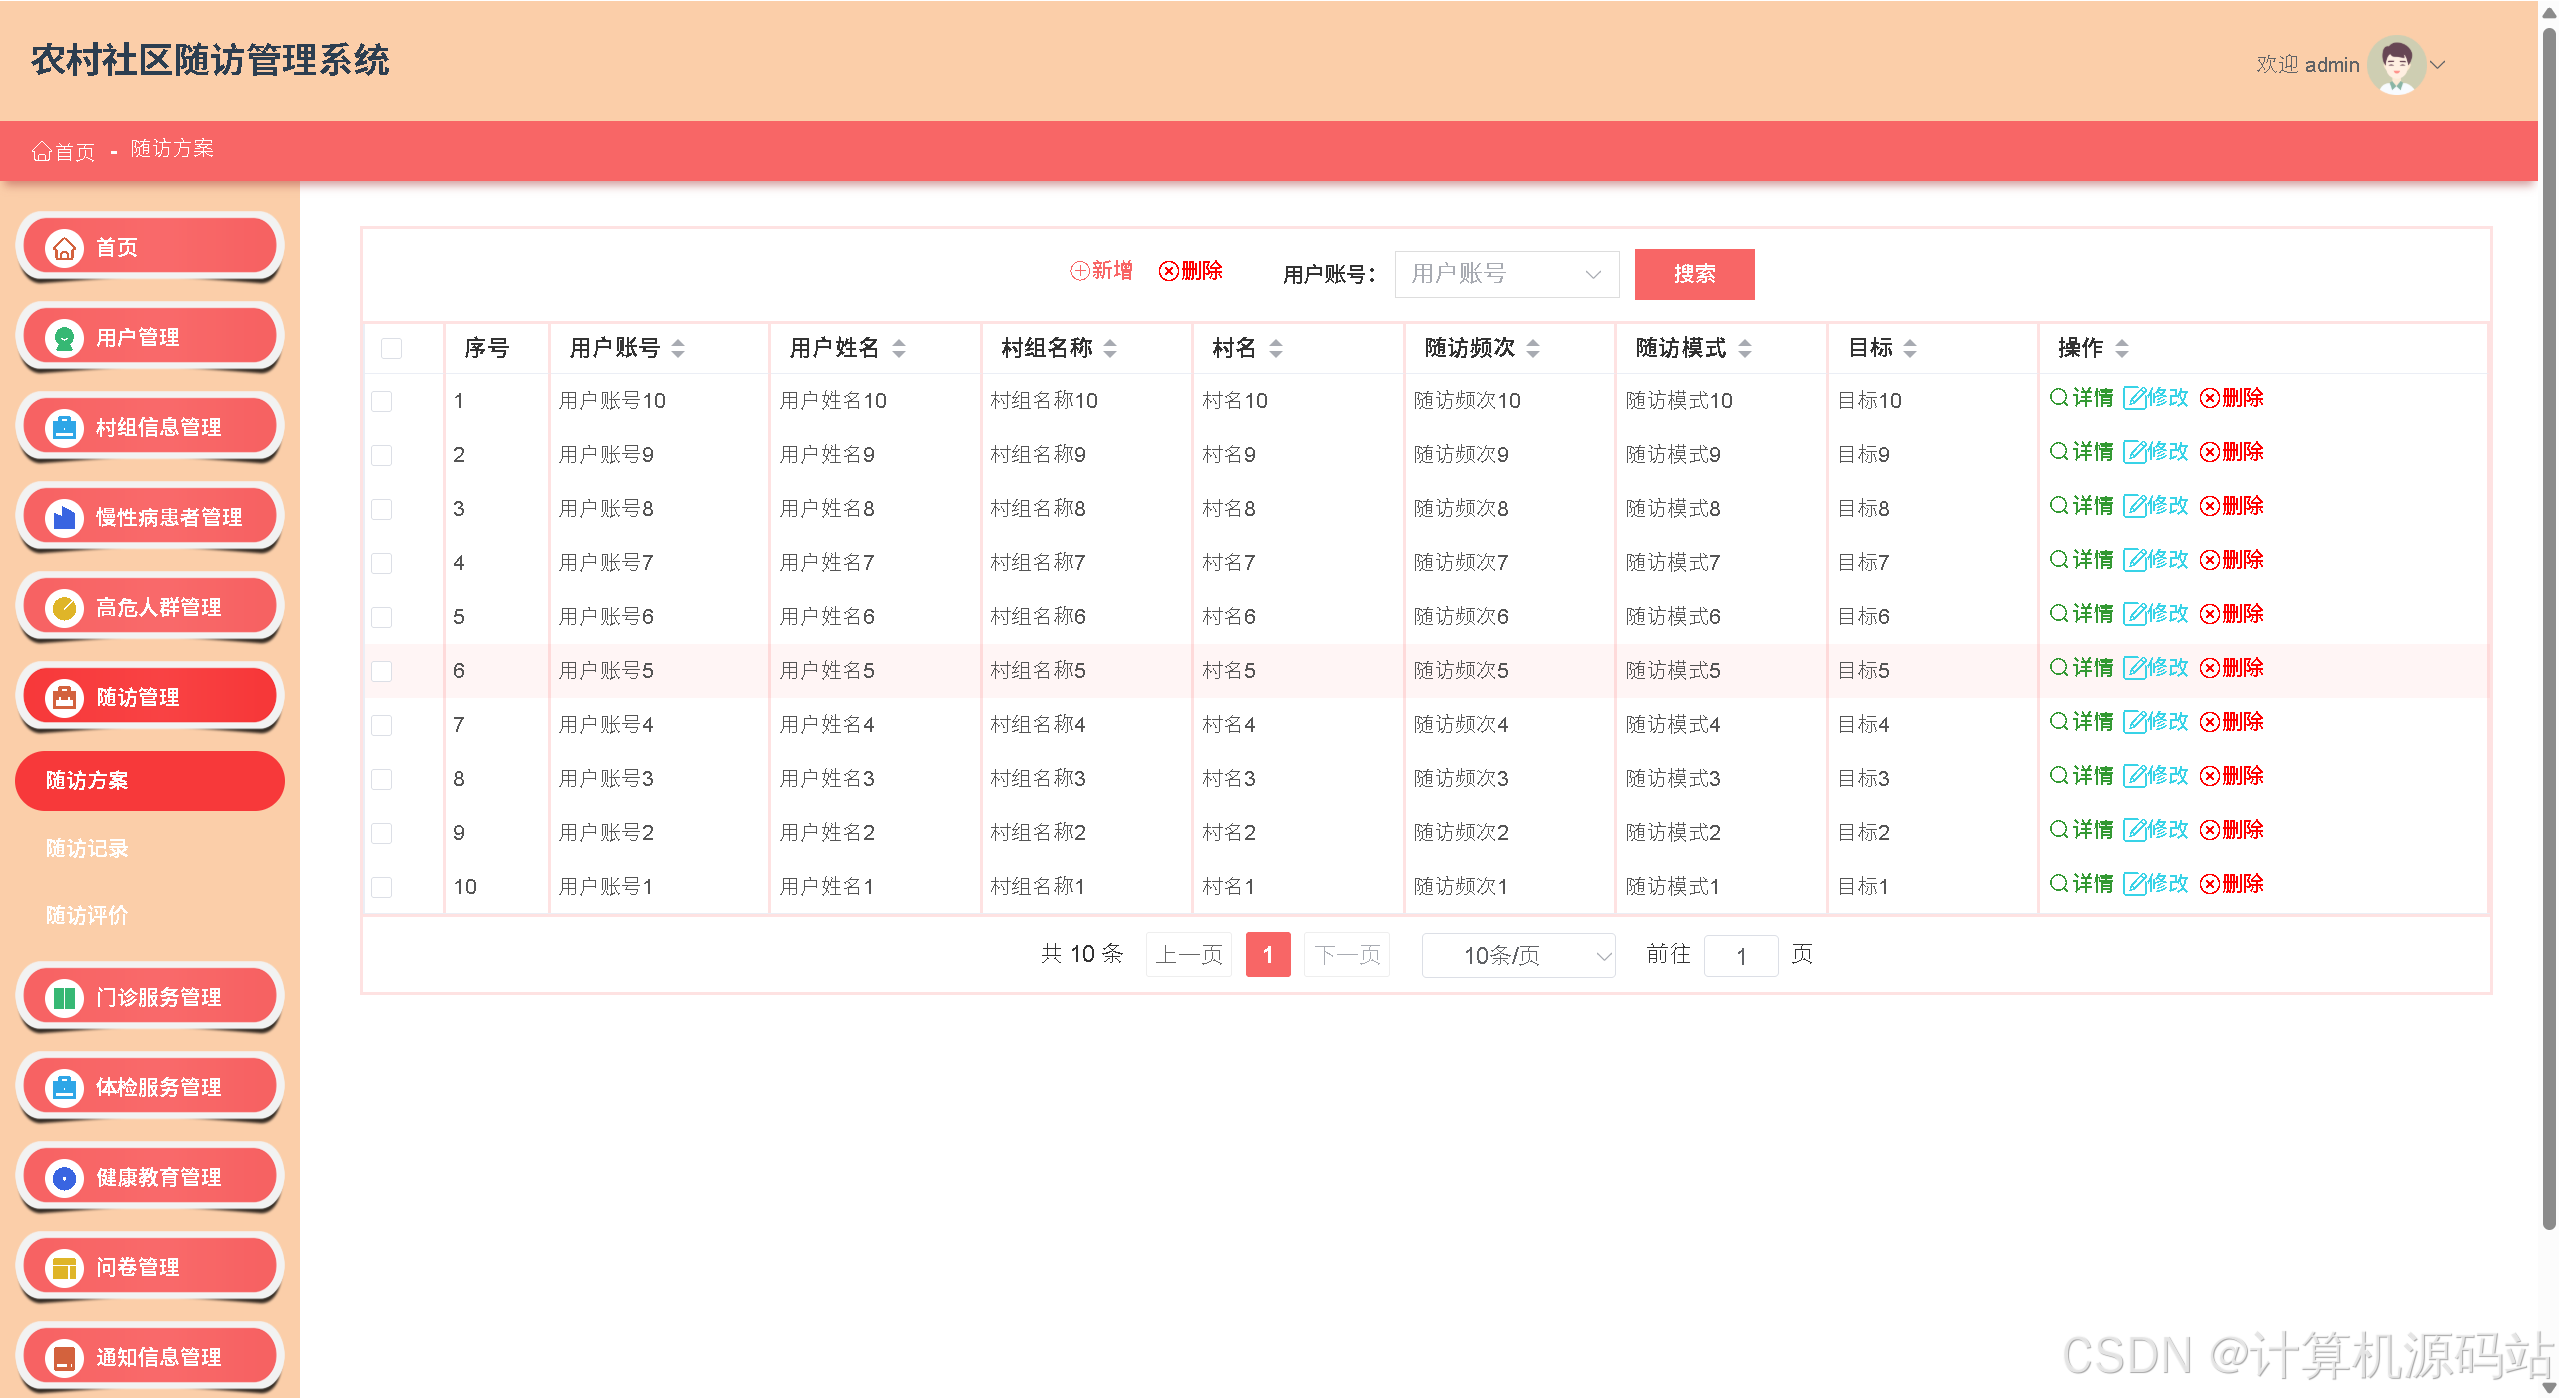Click the 体检服务管理 sidebar icon
The width and height of the screenshot is (2559, 1398).
[64, 1087]
